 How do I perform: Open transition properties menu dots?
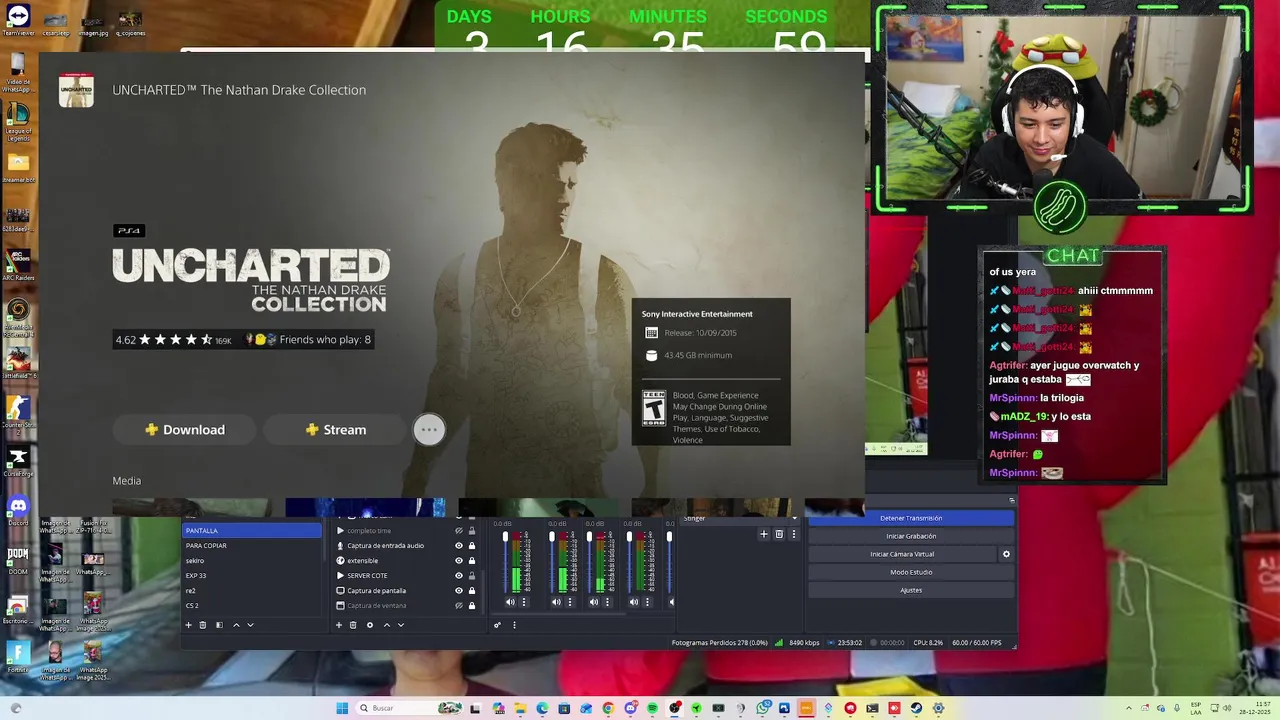(794, 534)
